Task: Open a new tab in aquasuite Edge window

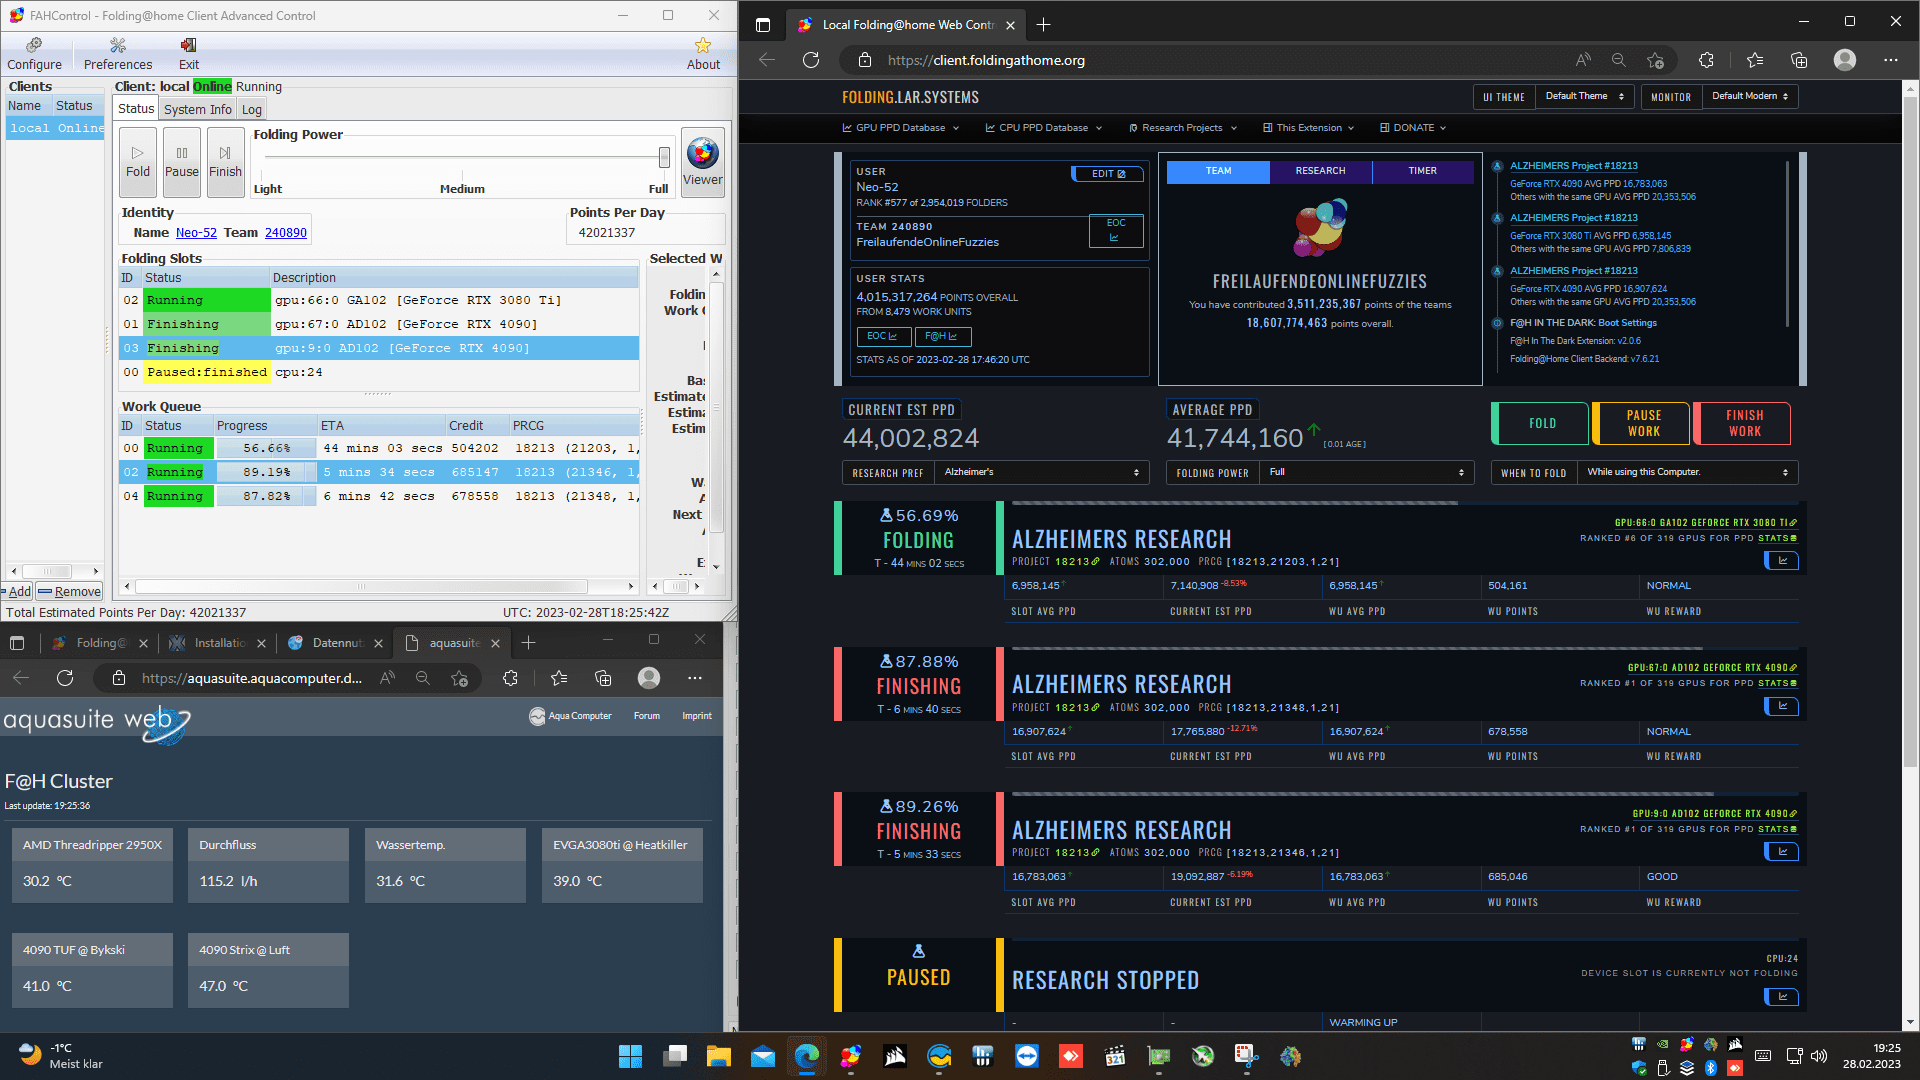Action: coord(528,643)
